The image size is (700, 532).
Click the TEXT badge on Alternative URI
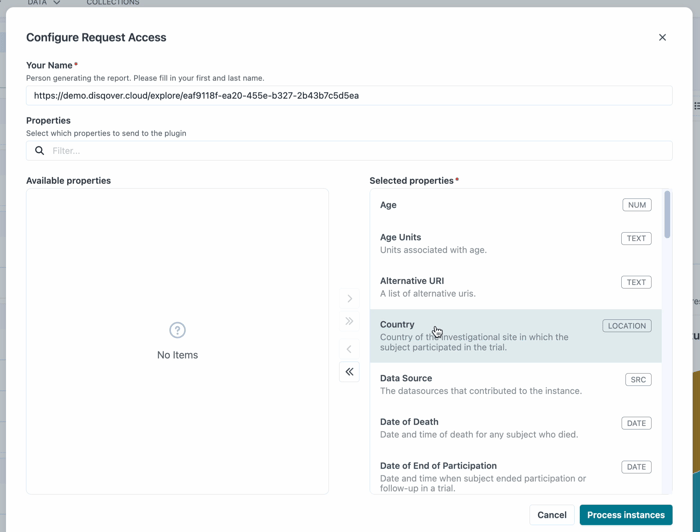(636, 282)
